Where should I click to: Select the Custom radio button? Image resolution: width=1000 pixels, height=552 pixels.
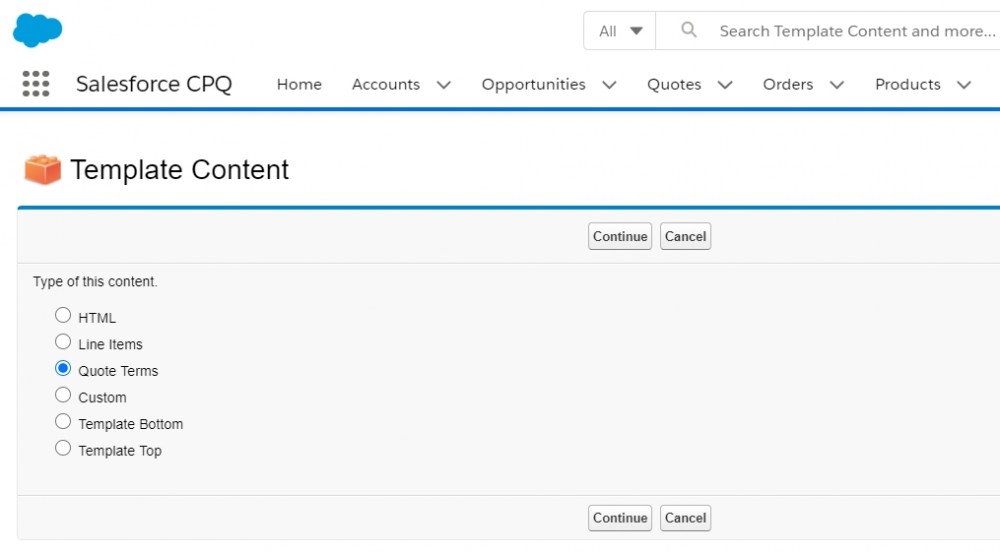pos(62,395)
